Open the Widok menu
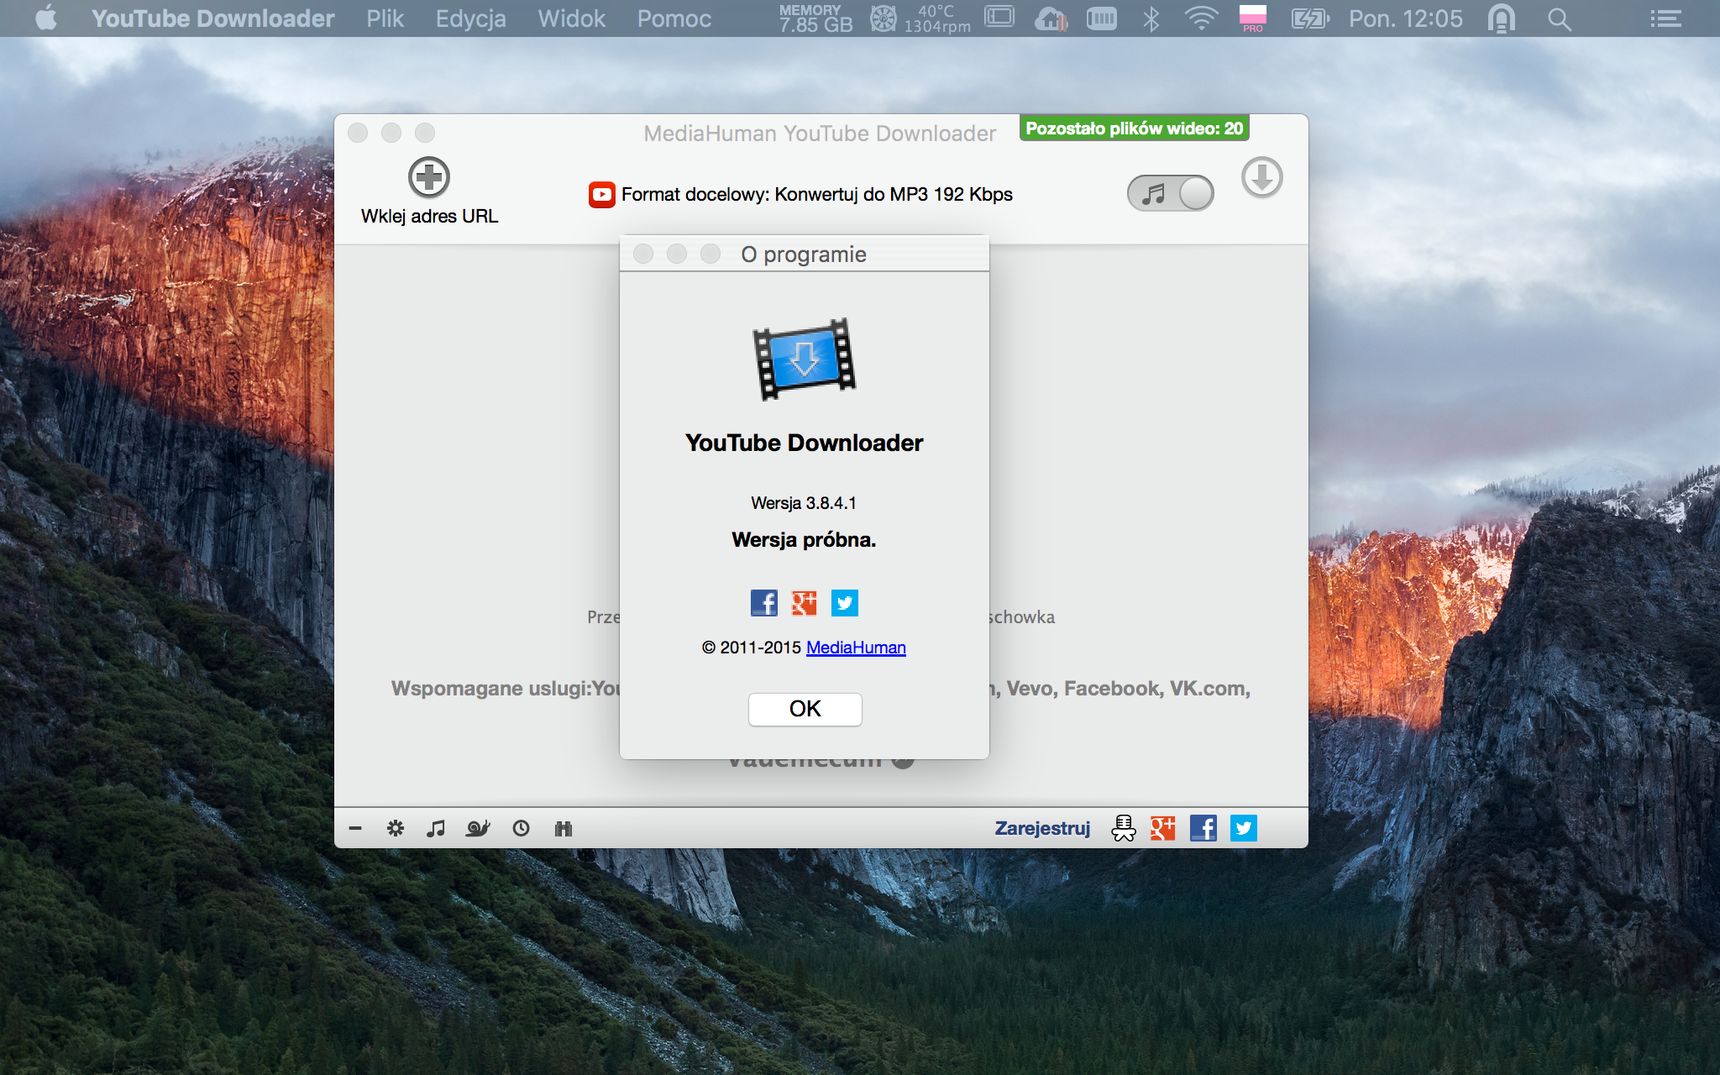1720x1075 pixels. (572, 18)
